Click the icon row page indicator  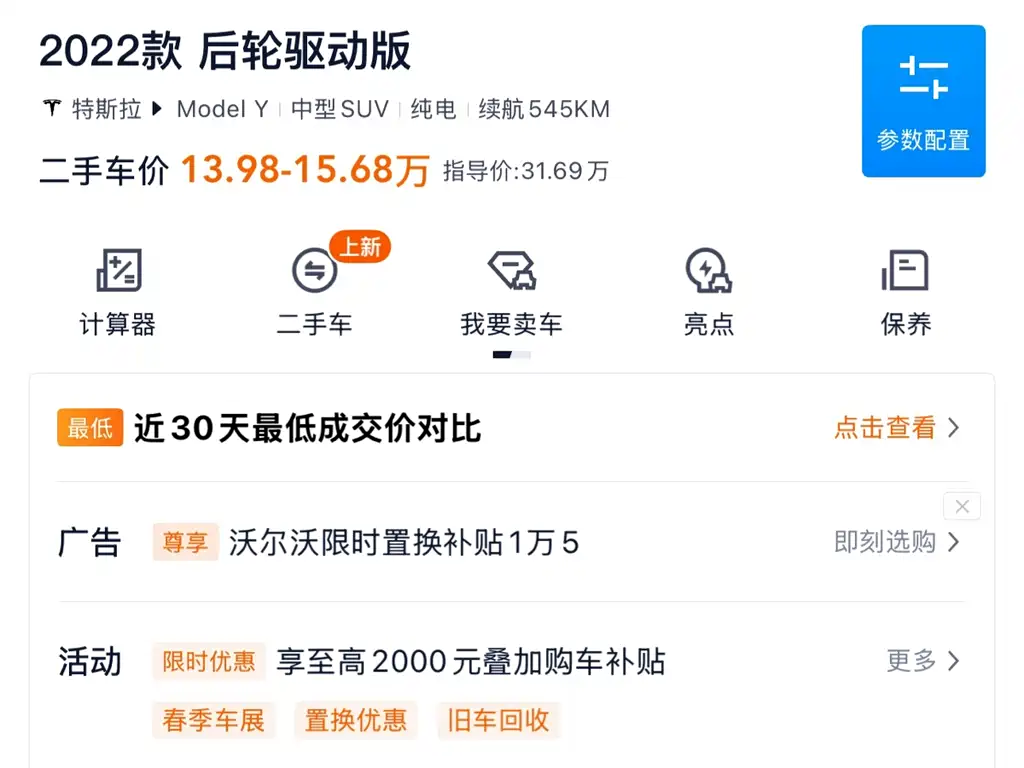(x=512, y=355)
